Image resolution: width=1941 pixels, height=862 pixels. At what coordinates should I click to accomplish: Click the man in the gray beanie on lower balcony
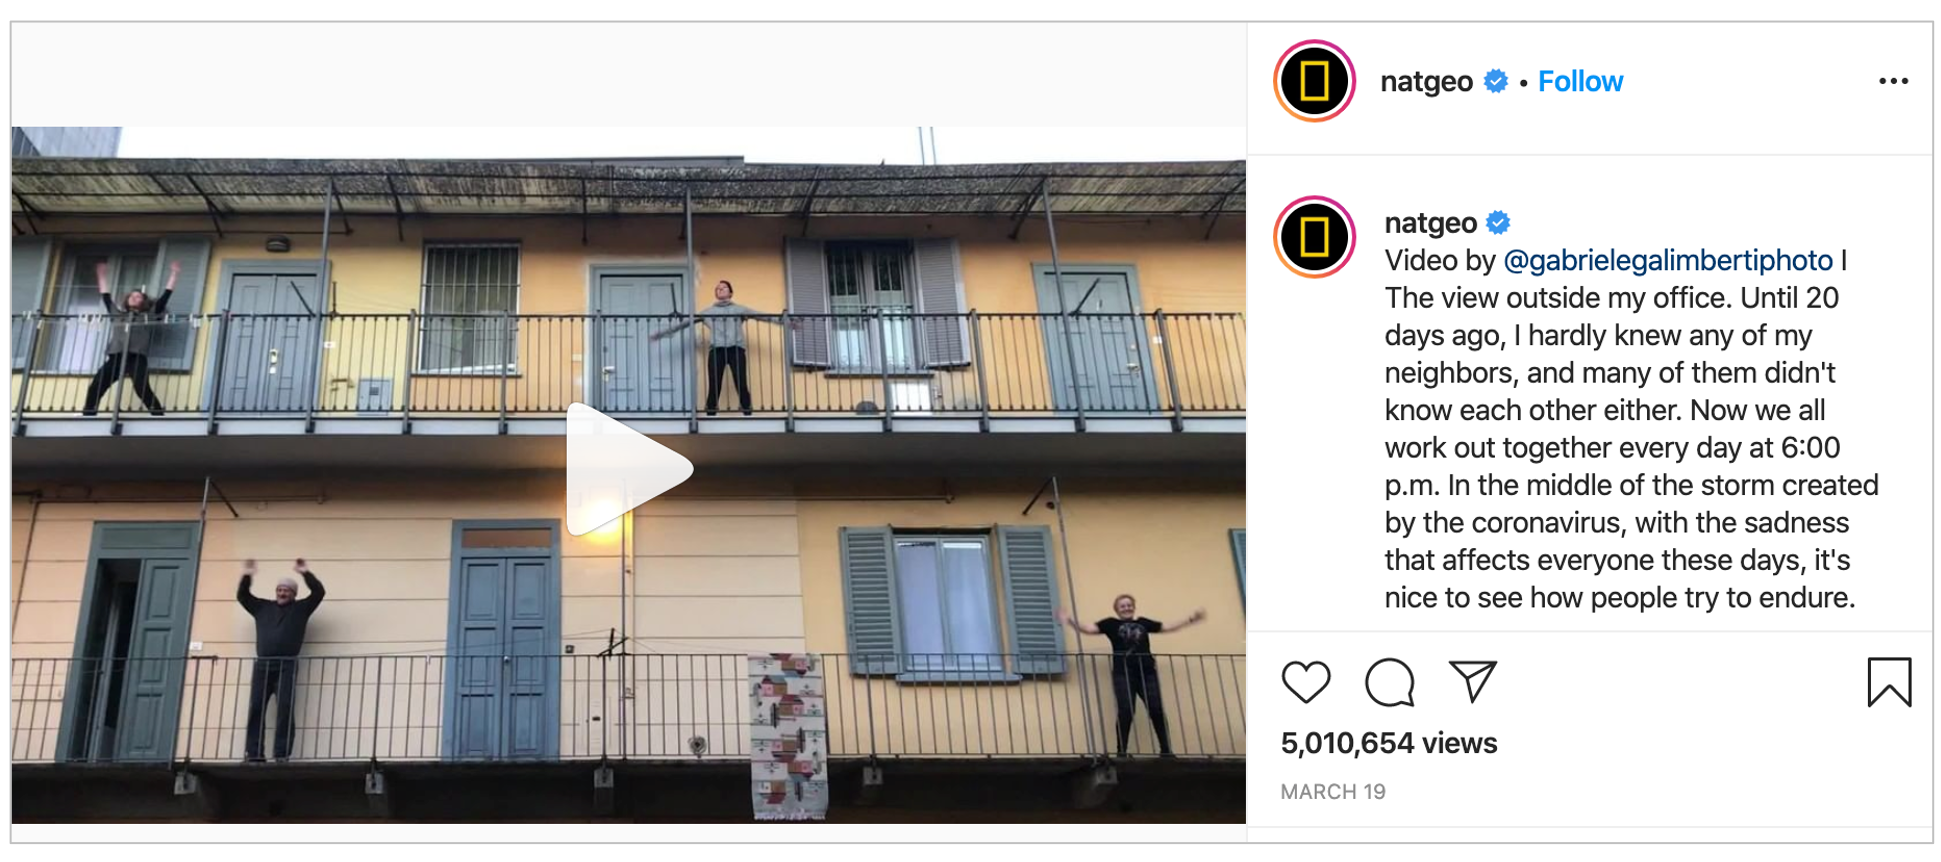[278, 659]
